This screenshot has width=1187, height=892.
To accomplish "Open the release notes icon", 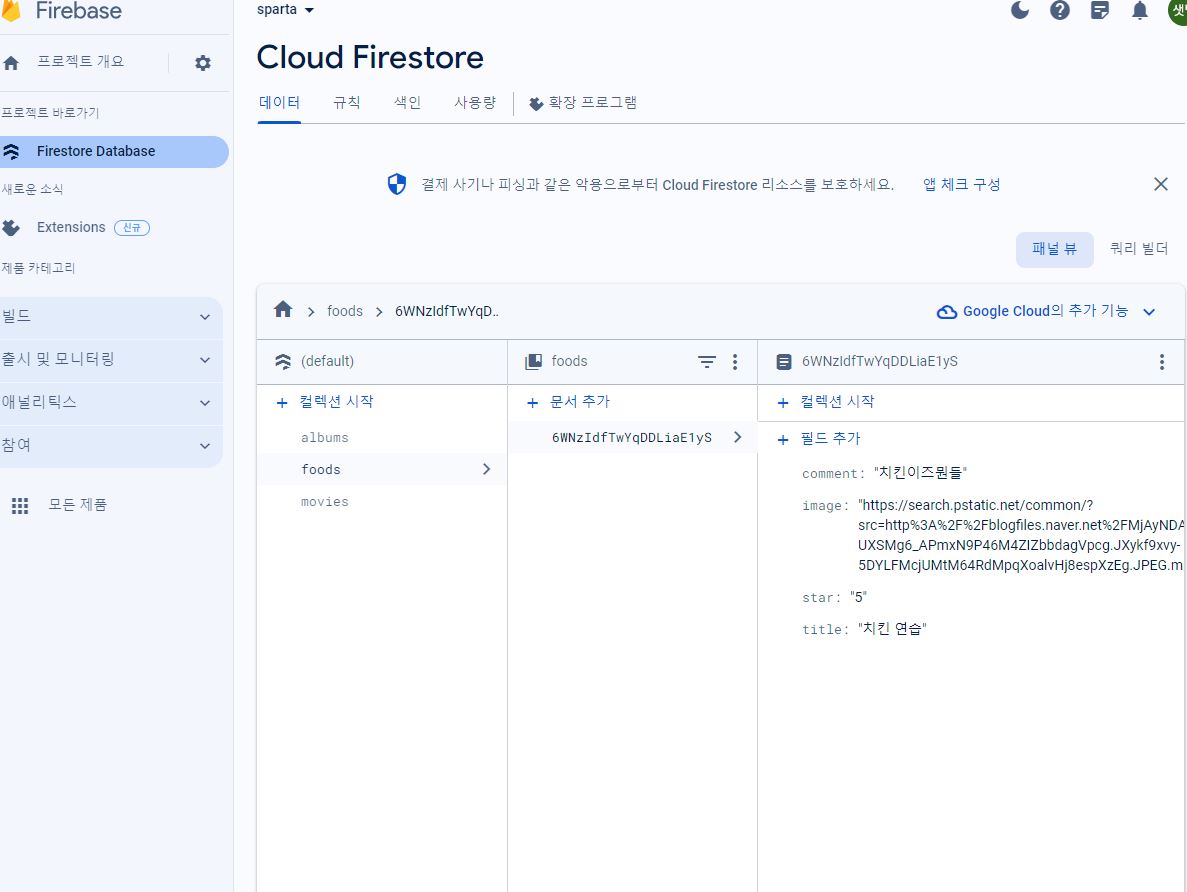I will point(1100,10).
